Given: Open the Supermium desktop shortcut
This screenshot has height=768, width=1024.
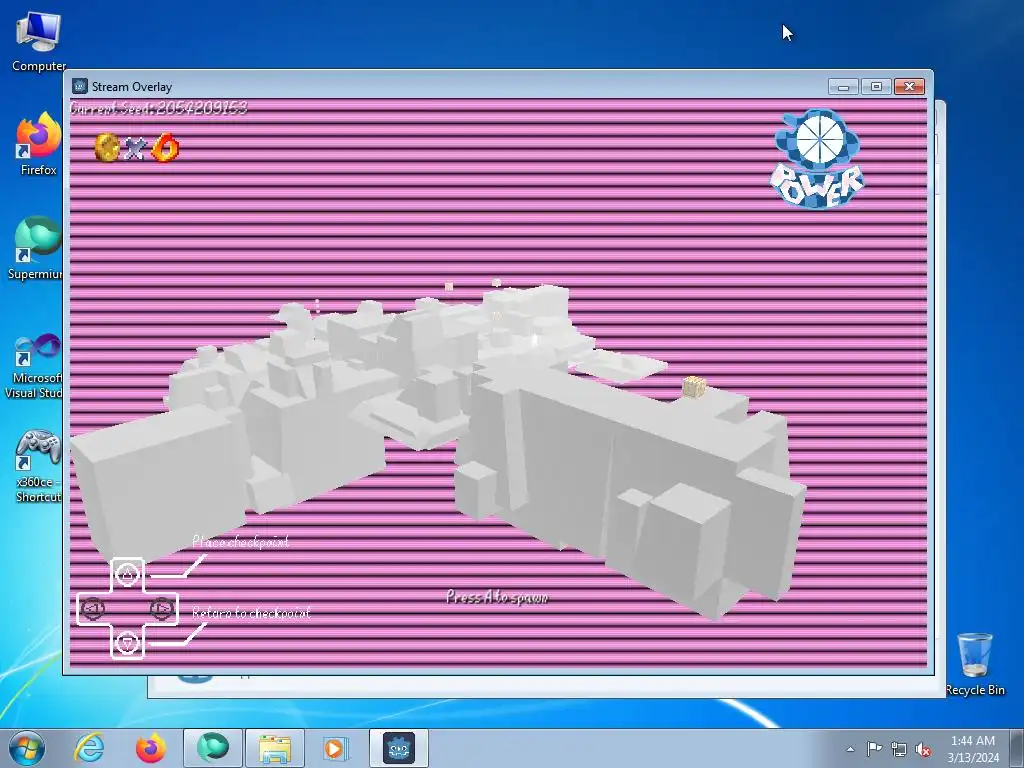Looking at the screenshot, I should click(36, 248).
